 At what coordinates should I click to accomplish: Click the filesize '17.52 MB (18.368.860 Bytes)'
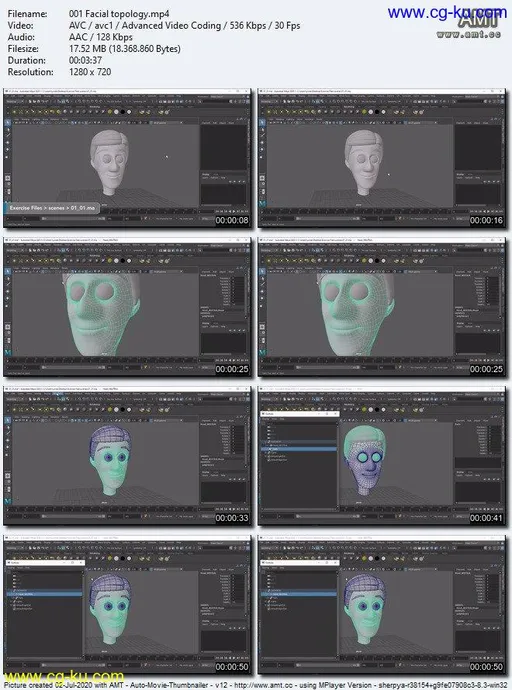pyautogui.click(x=125, y=49)
